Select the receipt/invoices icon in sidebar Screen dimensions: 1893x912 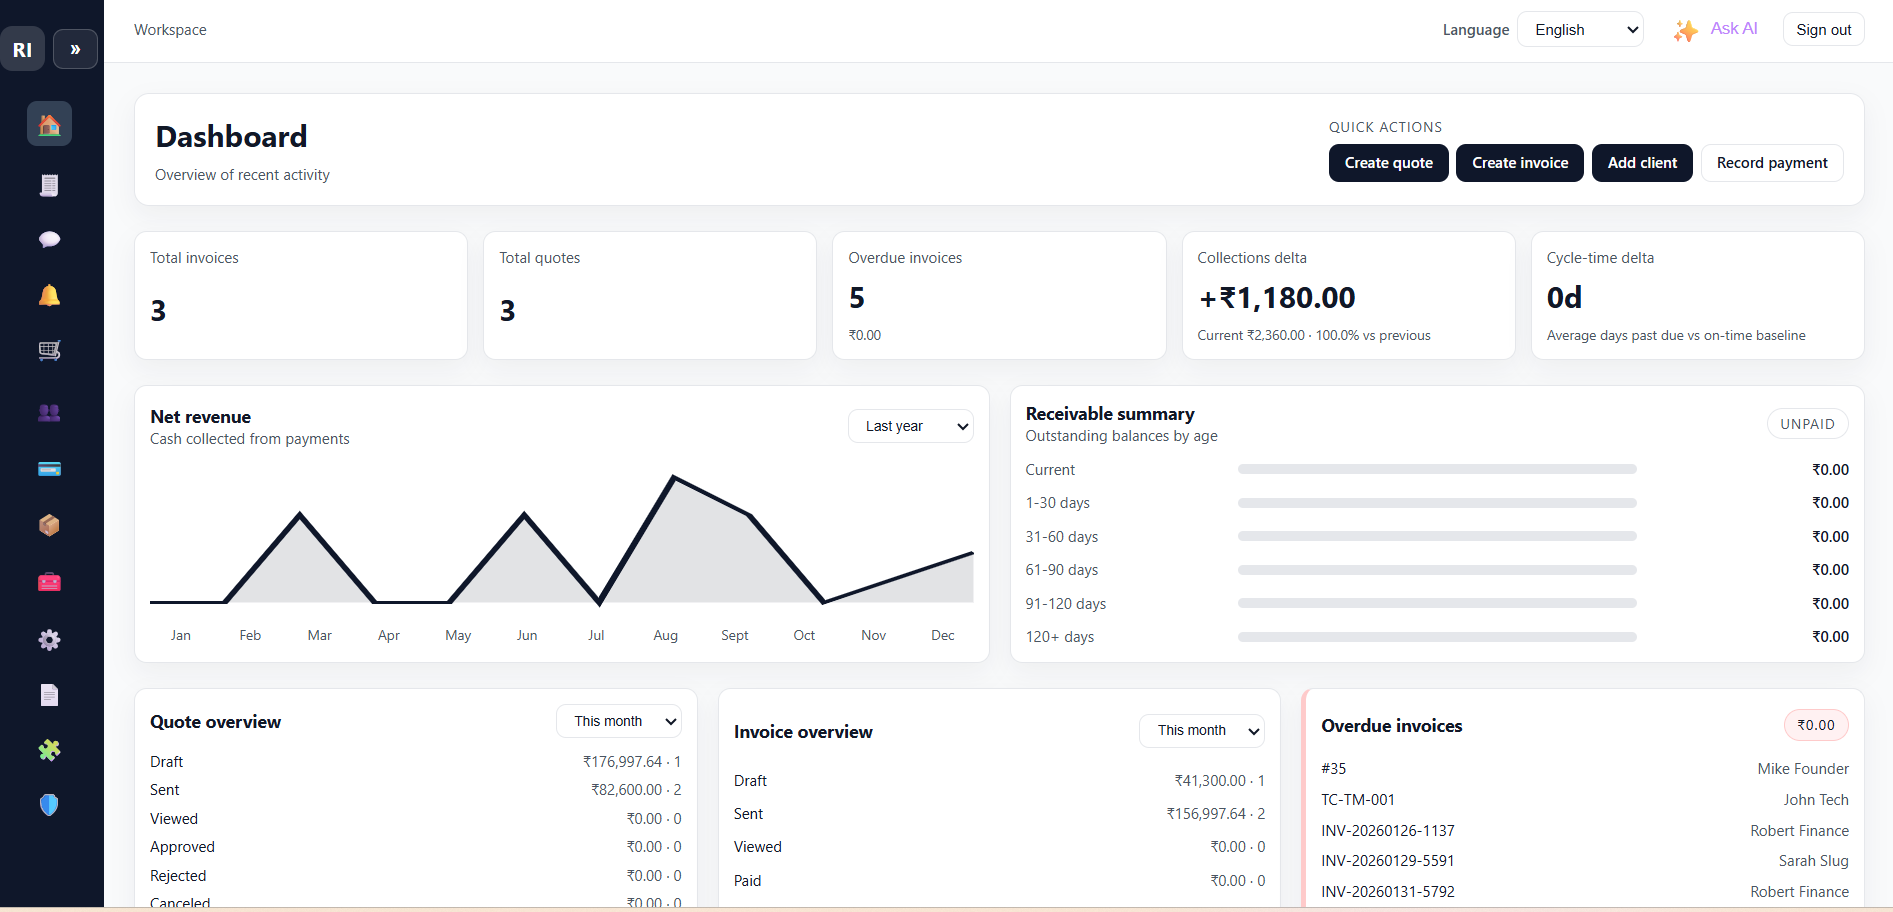coord(49,185)
